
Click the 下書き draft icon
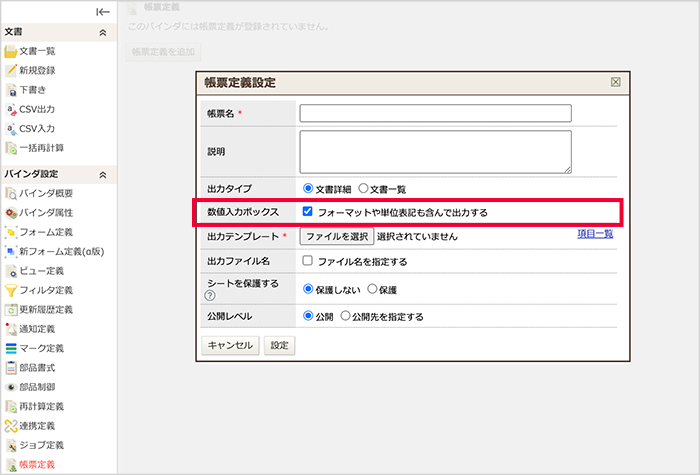(x=11, y=90)
